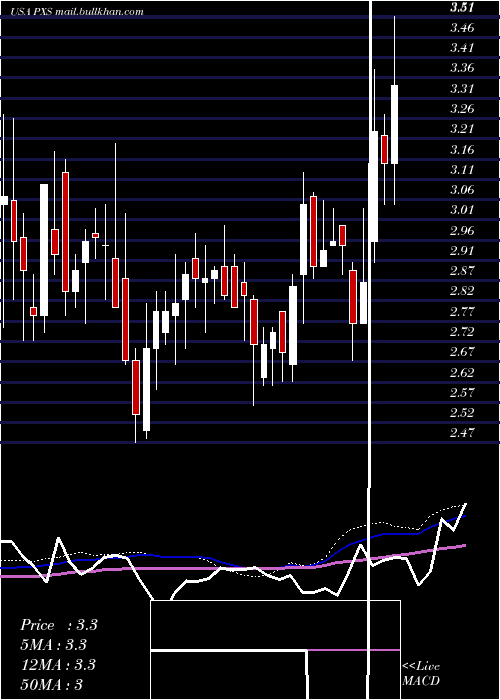Click the 2.87 price axis label
The image size is (500, 700).
[462, 271]
